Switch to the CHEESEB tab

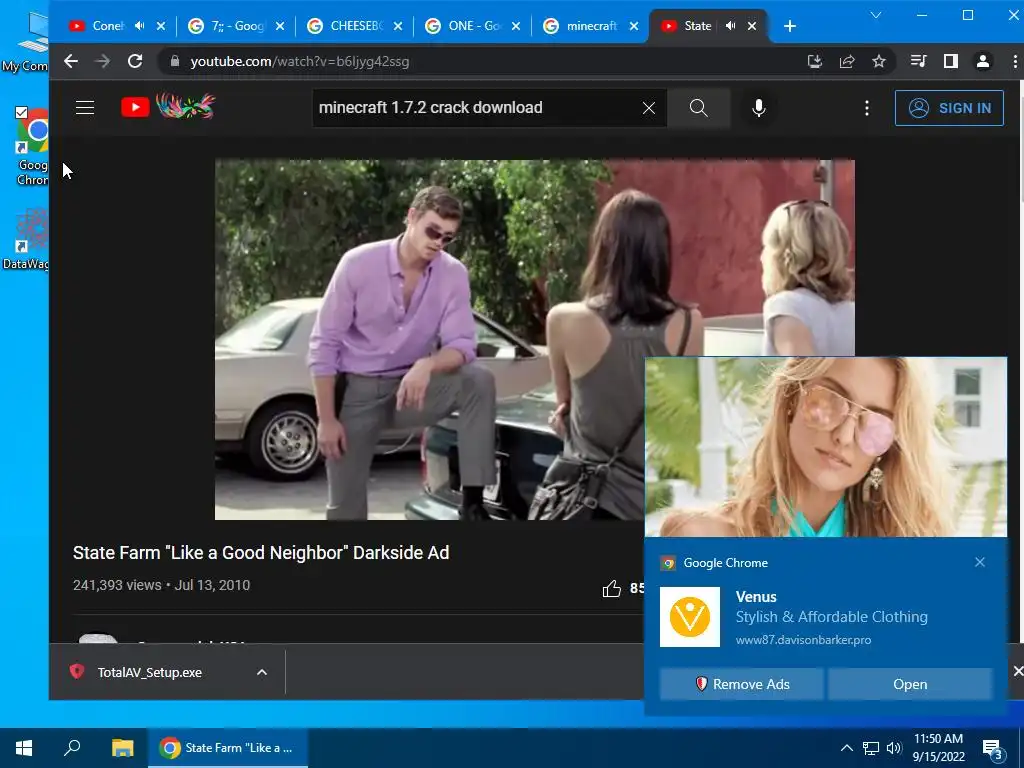(356, 26)
